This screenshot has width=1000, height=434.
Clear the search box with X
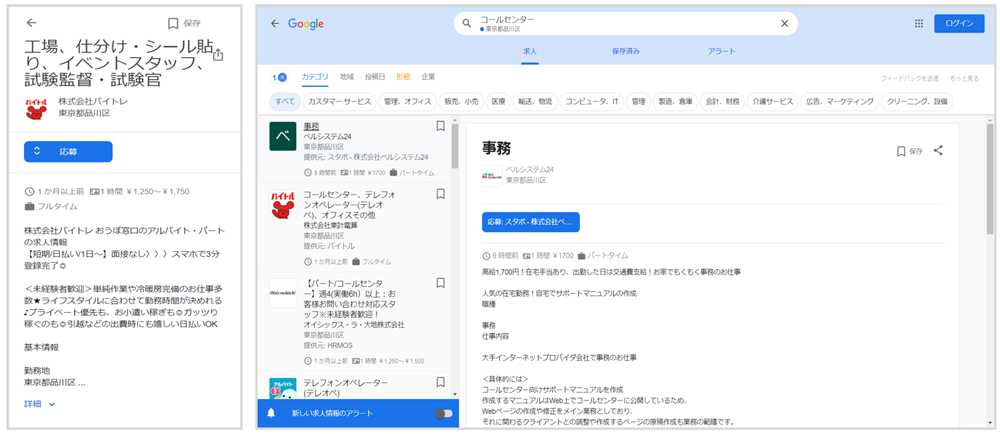784,24
